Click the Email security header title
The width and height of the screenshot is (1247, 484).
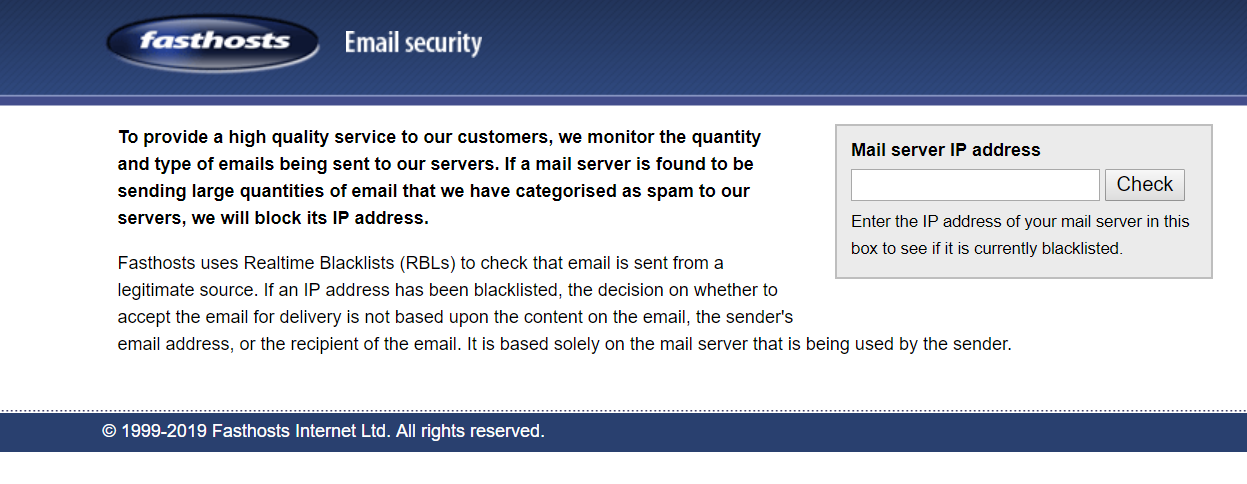pyautogui.click(x=413, y=43)
